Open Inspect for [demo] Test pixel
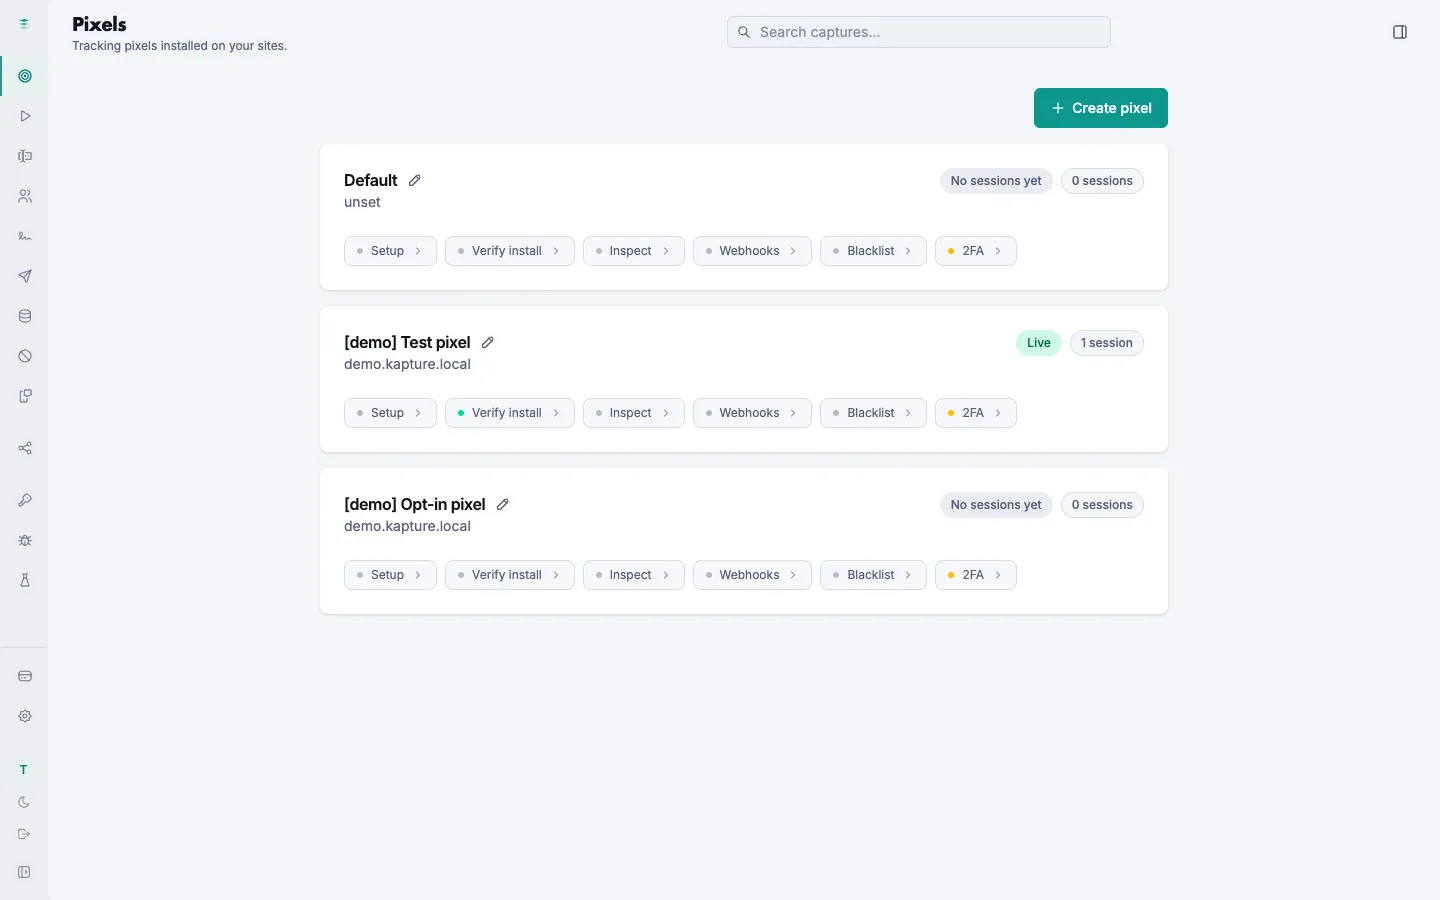The width and height of the screenshot is (1440, 900). (634, 413)
